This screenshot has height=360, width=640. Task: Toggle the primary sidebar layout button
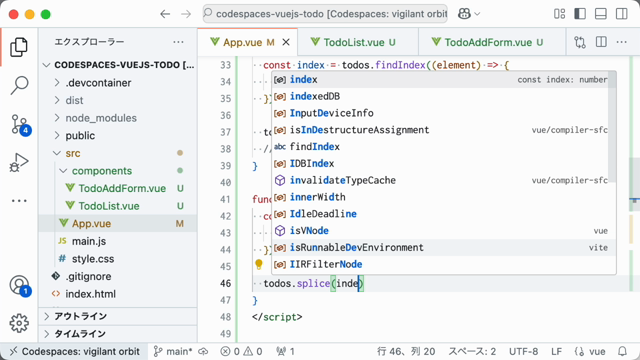(x=580, y=14)
